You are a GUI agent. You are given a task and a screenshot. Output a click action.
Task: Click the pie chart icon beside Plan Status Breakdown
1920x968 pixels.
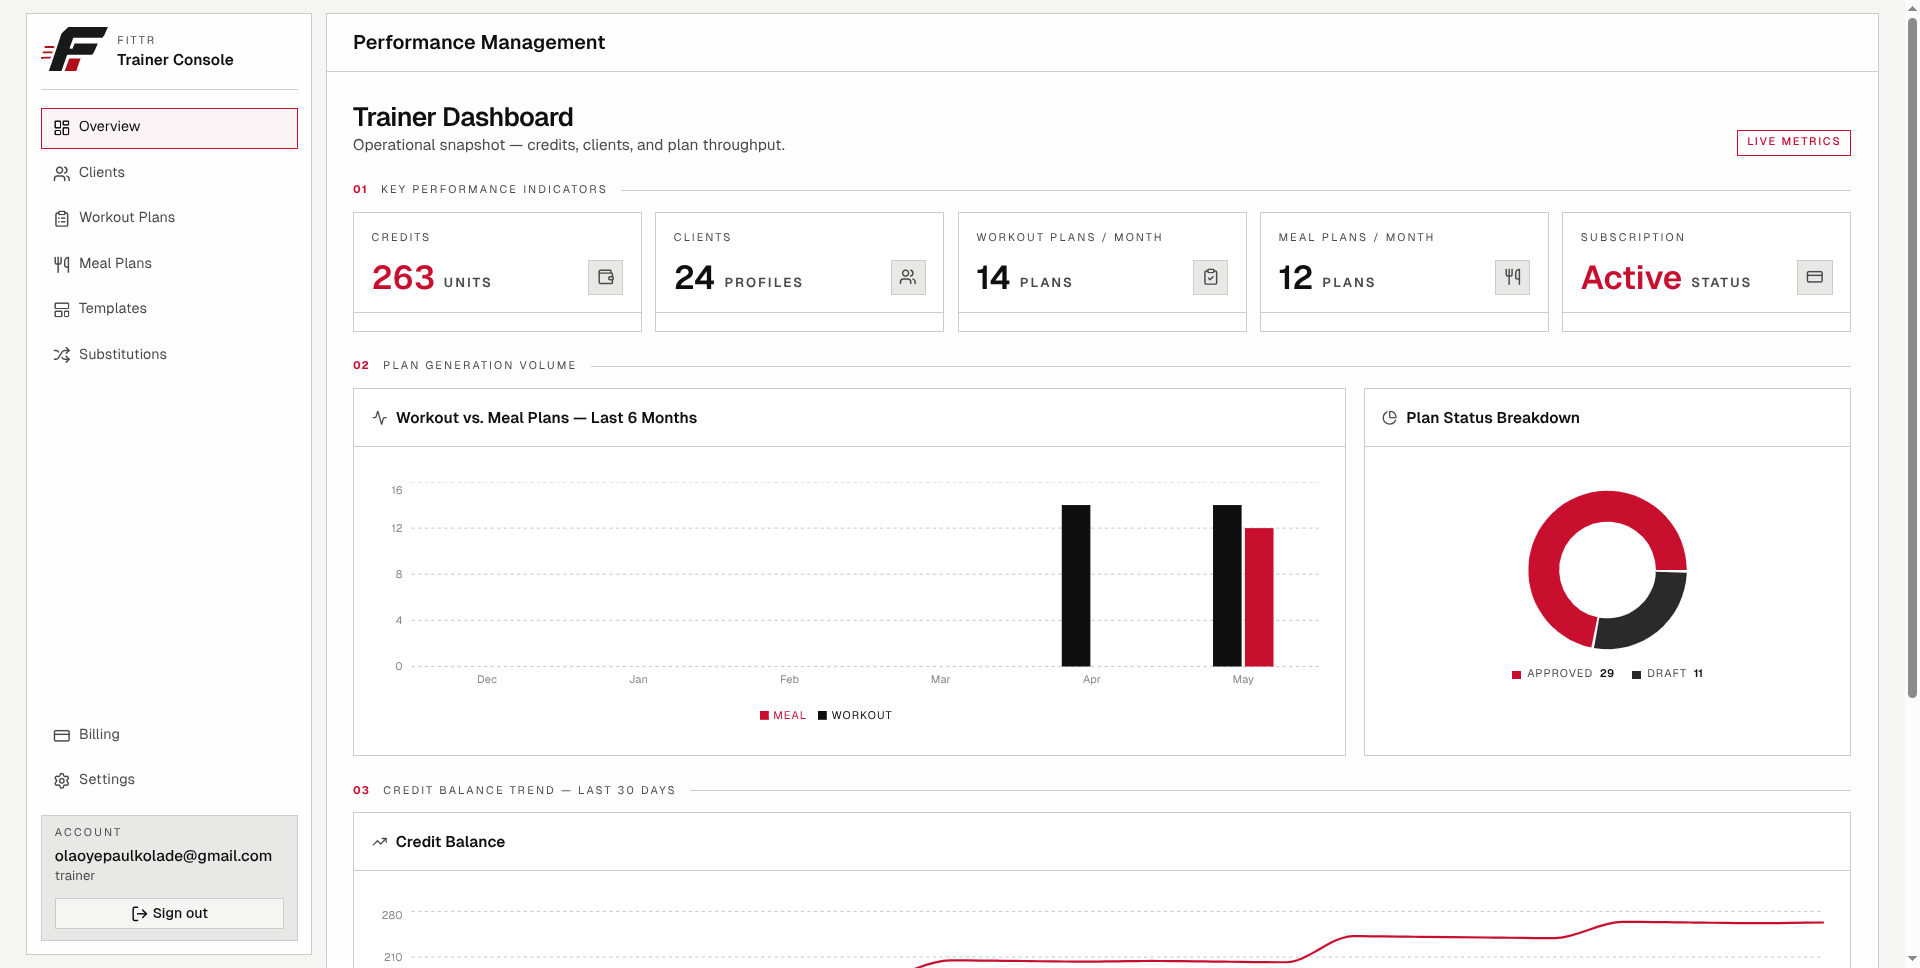(1390, 418)
